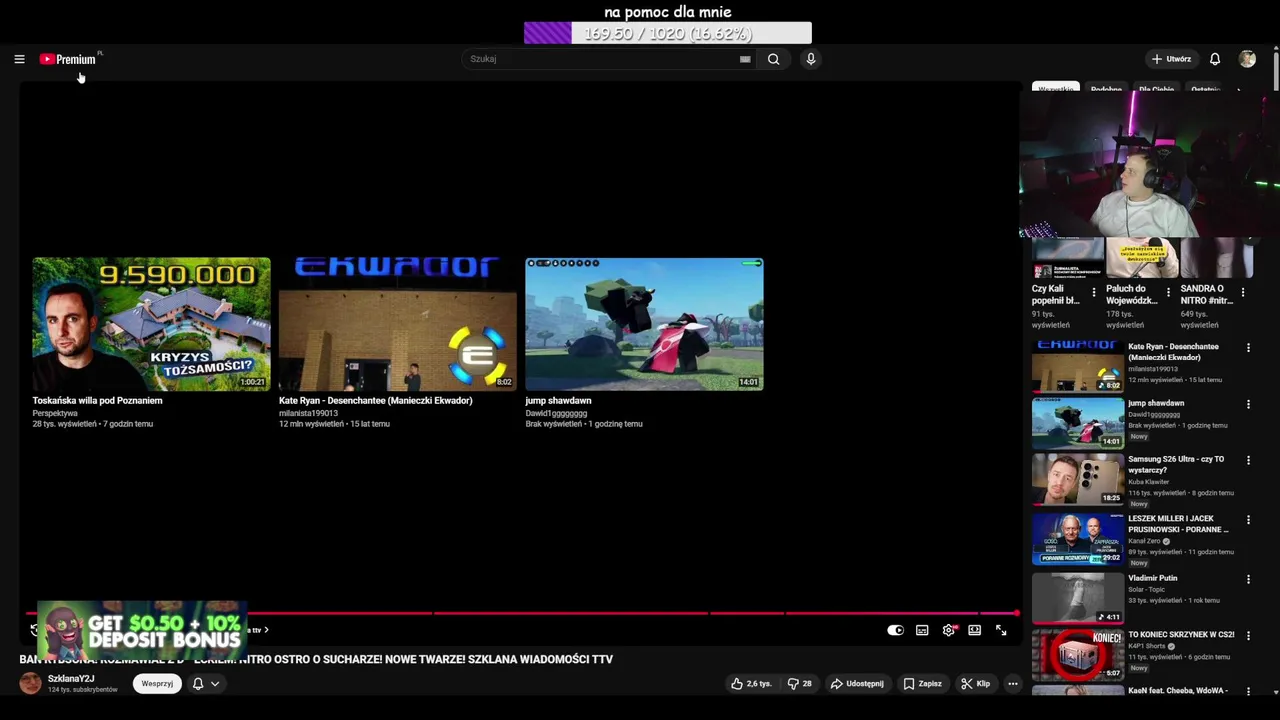Open options for jump shawdawn sidebar video

[1248, 405]
